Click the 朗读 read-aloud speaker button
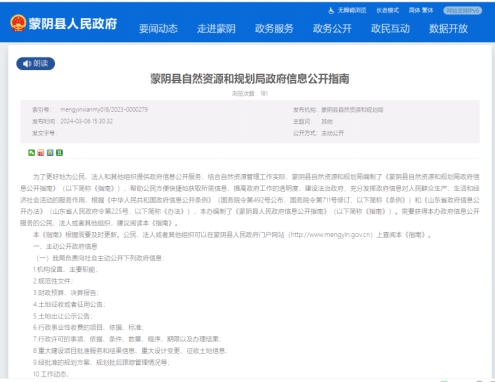The image size is (495, 382). click(x=36, y=63)
